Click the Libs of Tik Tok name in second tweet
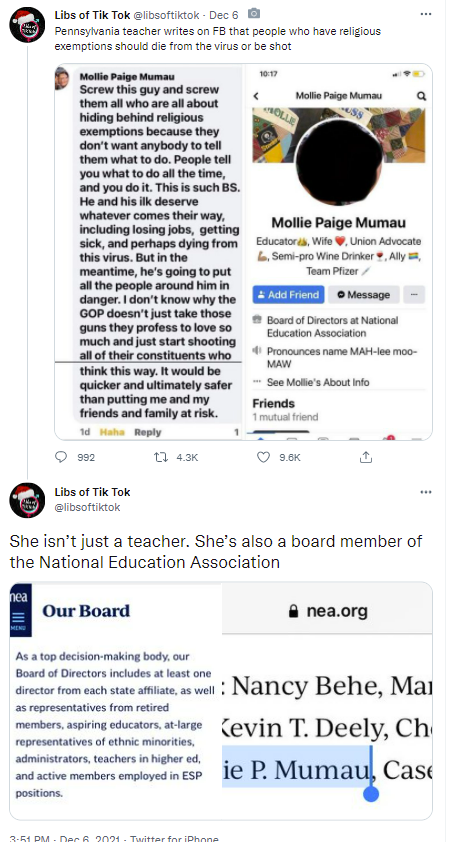 [x=92, y=492]
